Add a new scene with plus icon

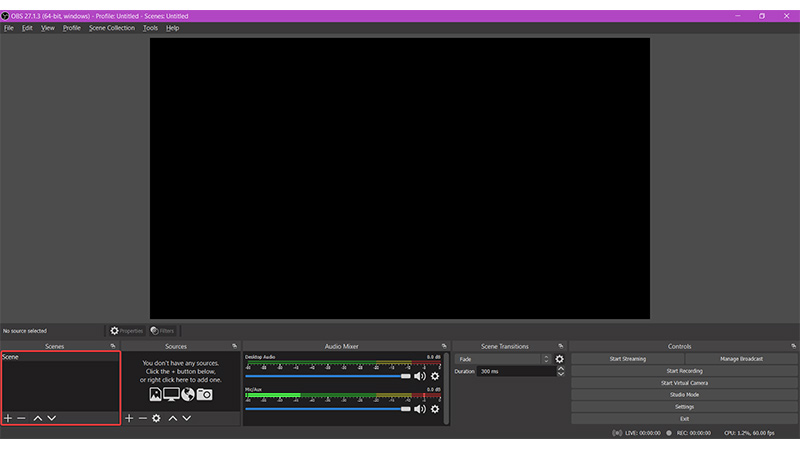tap(8, 418)
